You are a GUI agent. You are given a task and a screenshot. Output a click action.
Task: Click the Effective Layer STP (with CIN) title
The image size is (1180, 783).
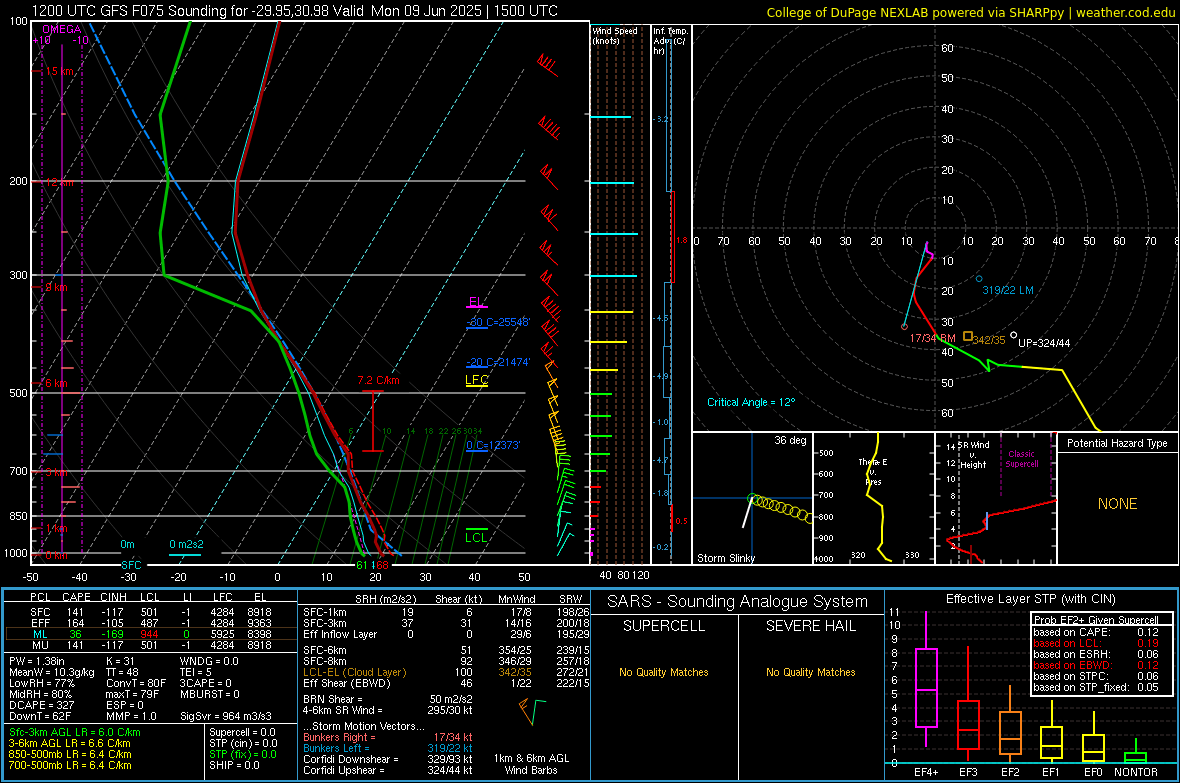coord(1030,599)
